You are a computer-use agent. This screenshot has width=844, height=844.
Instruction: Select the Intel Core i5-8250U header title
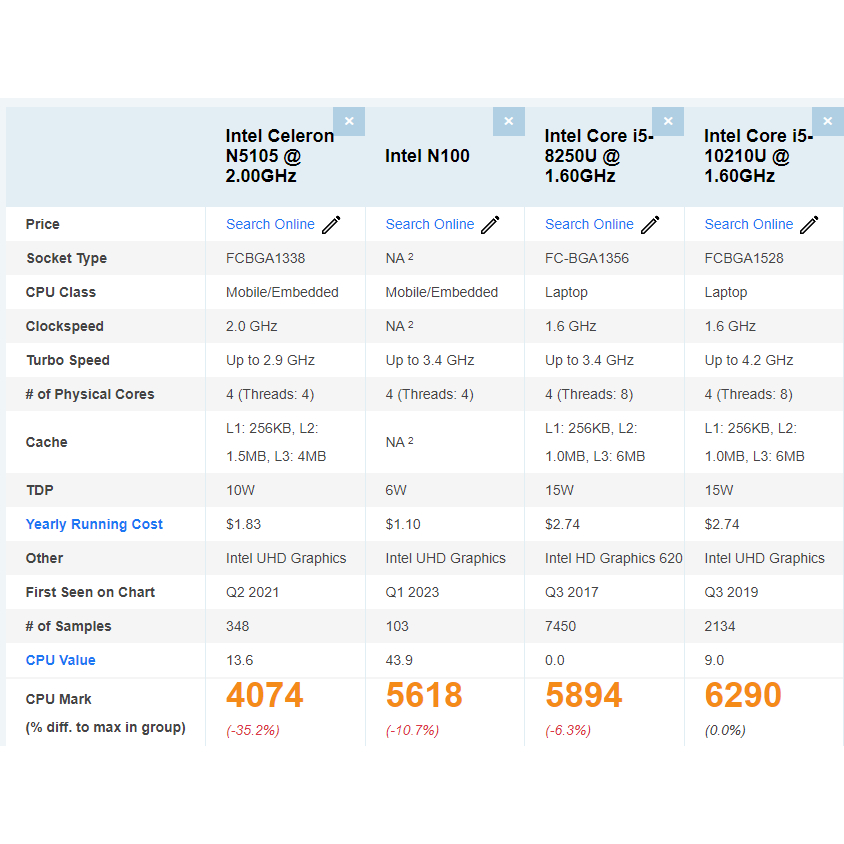[599, 156]
